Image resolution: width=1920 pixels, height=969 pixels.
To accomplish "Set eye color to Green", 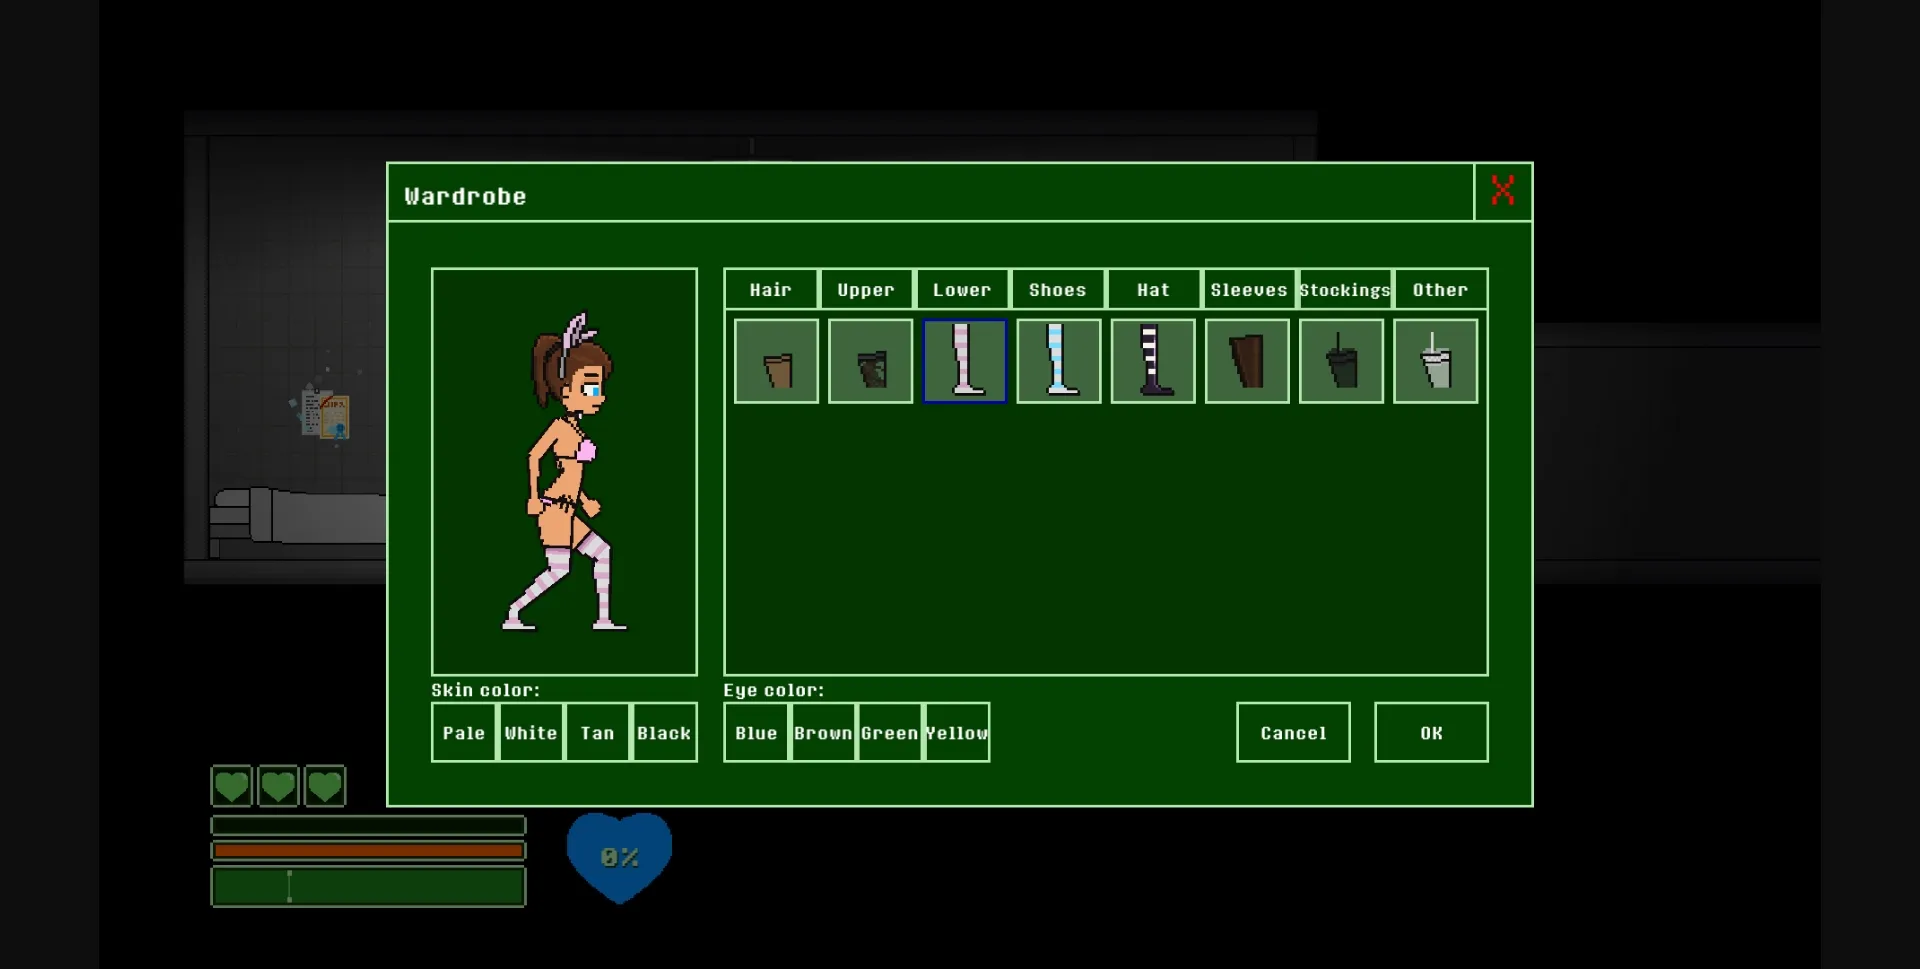I will coord(889,732).
